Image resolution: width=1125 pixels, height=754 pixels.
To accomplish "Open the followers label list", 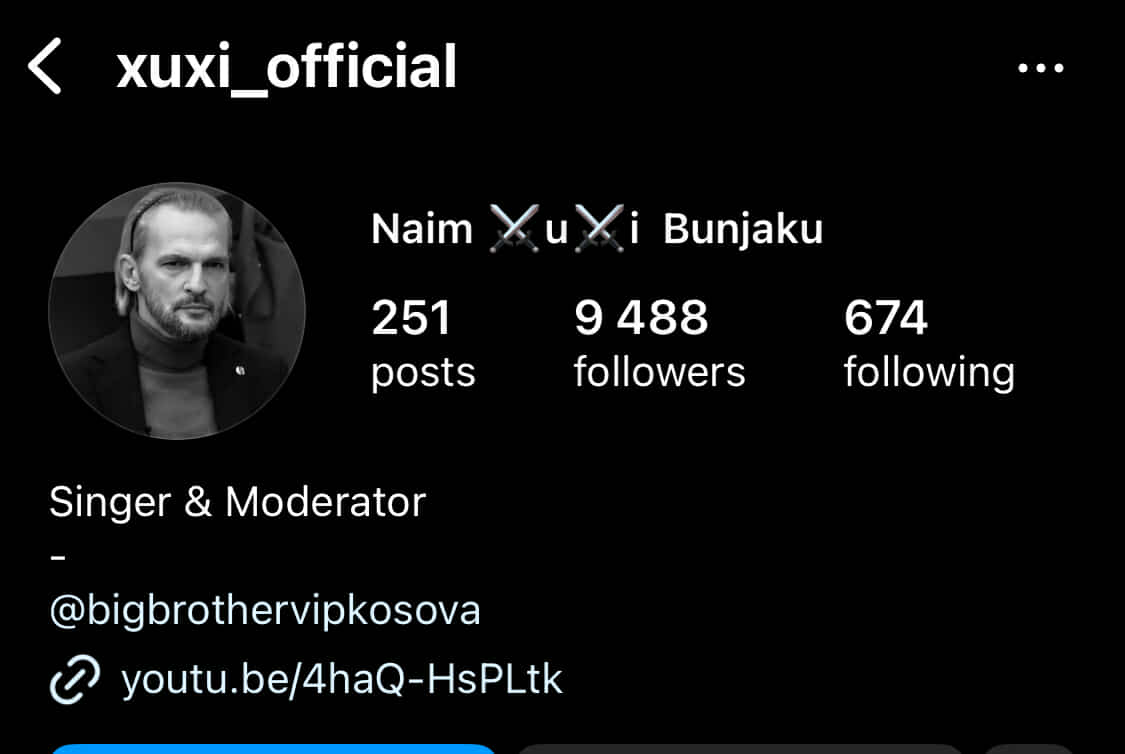I will (659, 372).
